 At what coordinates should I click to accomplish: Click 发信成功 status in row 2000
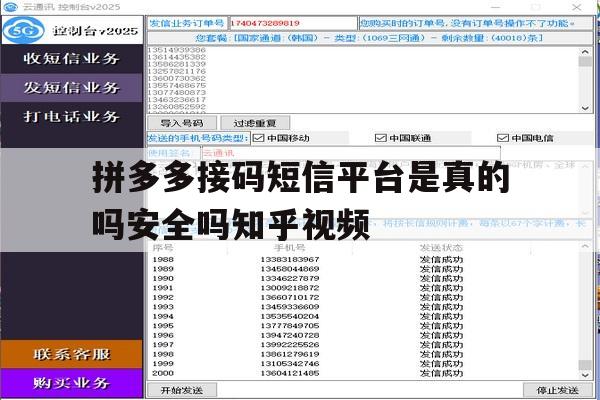click(441, 373)
